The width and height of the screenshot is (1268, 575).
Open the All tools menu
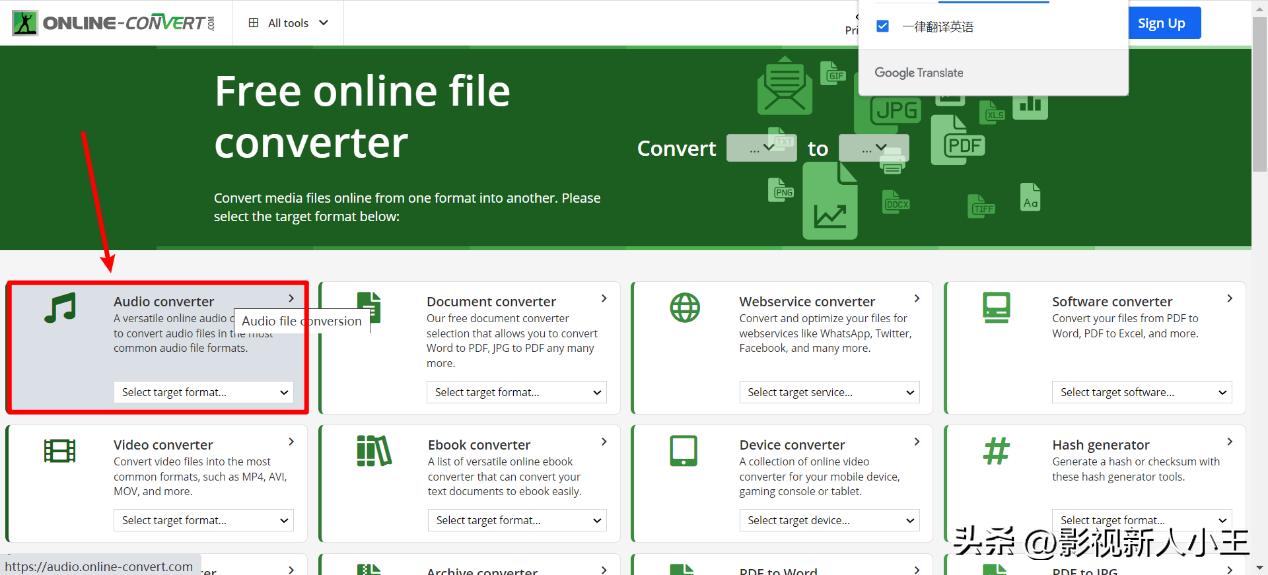[288, 23]
